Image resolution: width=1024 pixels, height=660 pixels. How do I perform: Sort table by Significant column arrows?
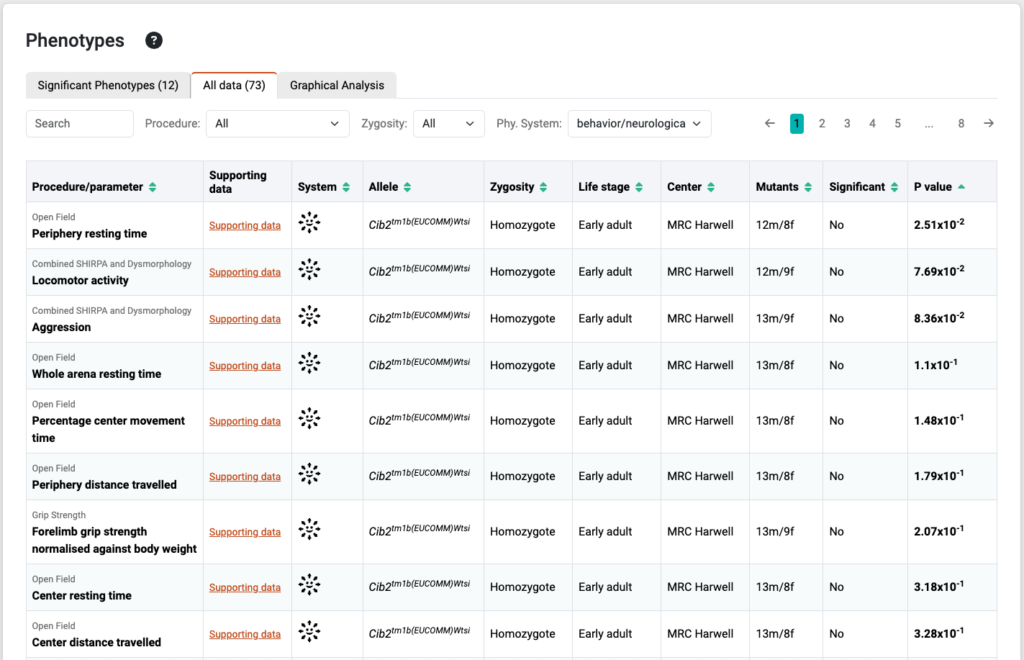coord(894,187)
